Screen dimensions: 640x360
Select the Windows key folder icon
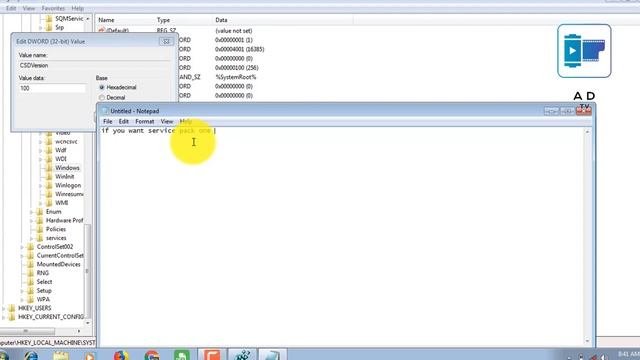pyautogui.click(x=49, y=168)
